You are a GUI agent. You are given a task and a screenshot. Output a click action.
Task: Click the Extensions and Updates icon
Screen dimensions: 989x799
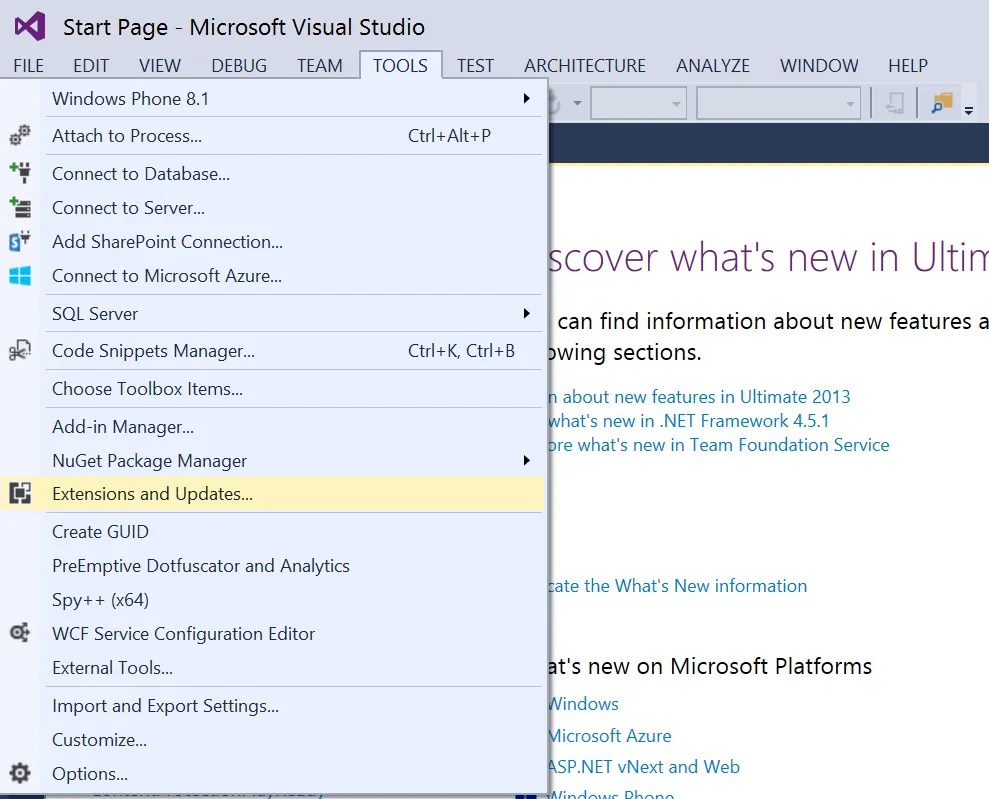click(20, 493)
